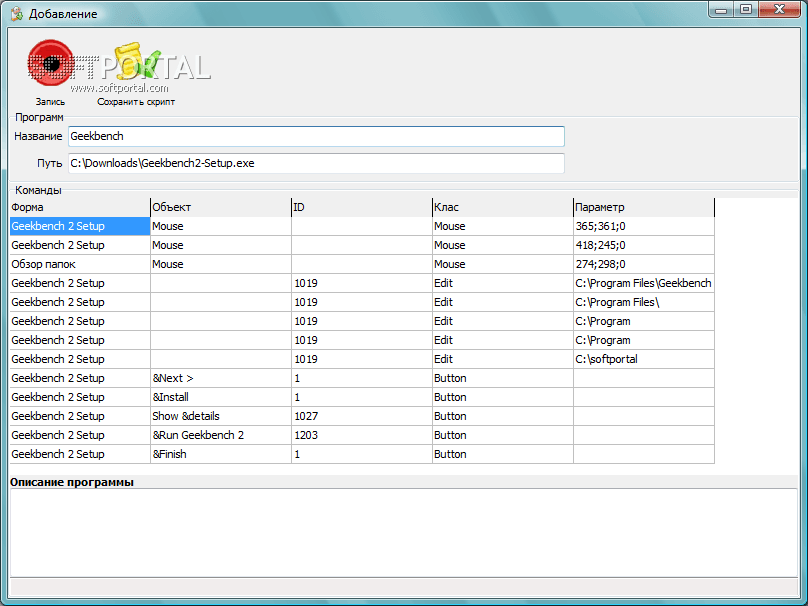The height and width of the screenshot is (606, 808).
Task: Select the &Run Geekbench 2 cell
Action: (221, 435)
